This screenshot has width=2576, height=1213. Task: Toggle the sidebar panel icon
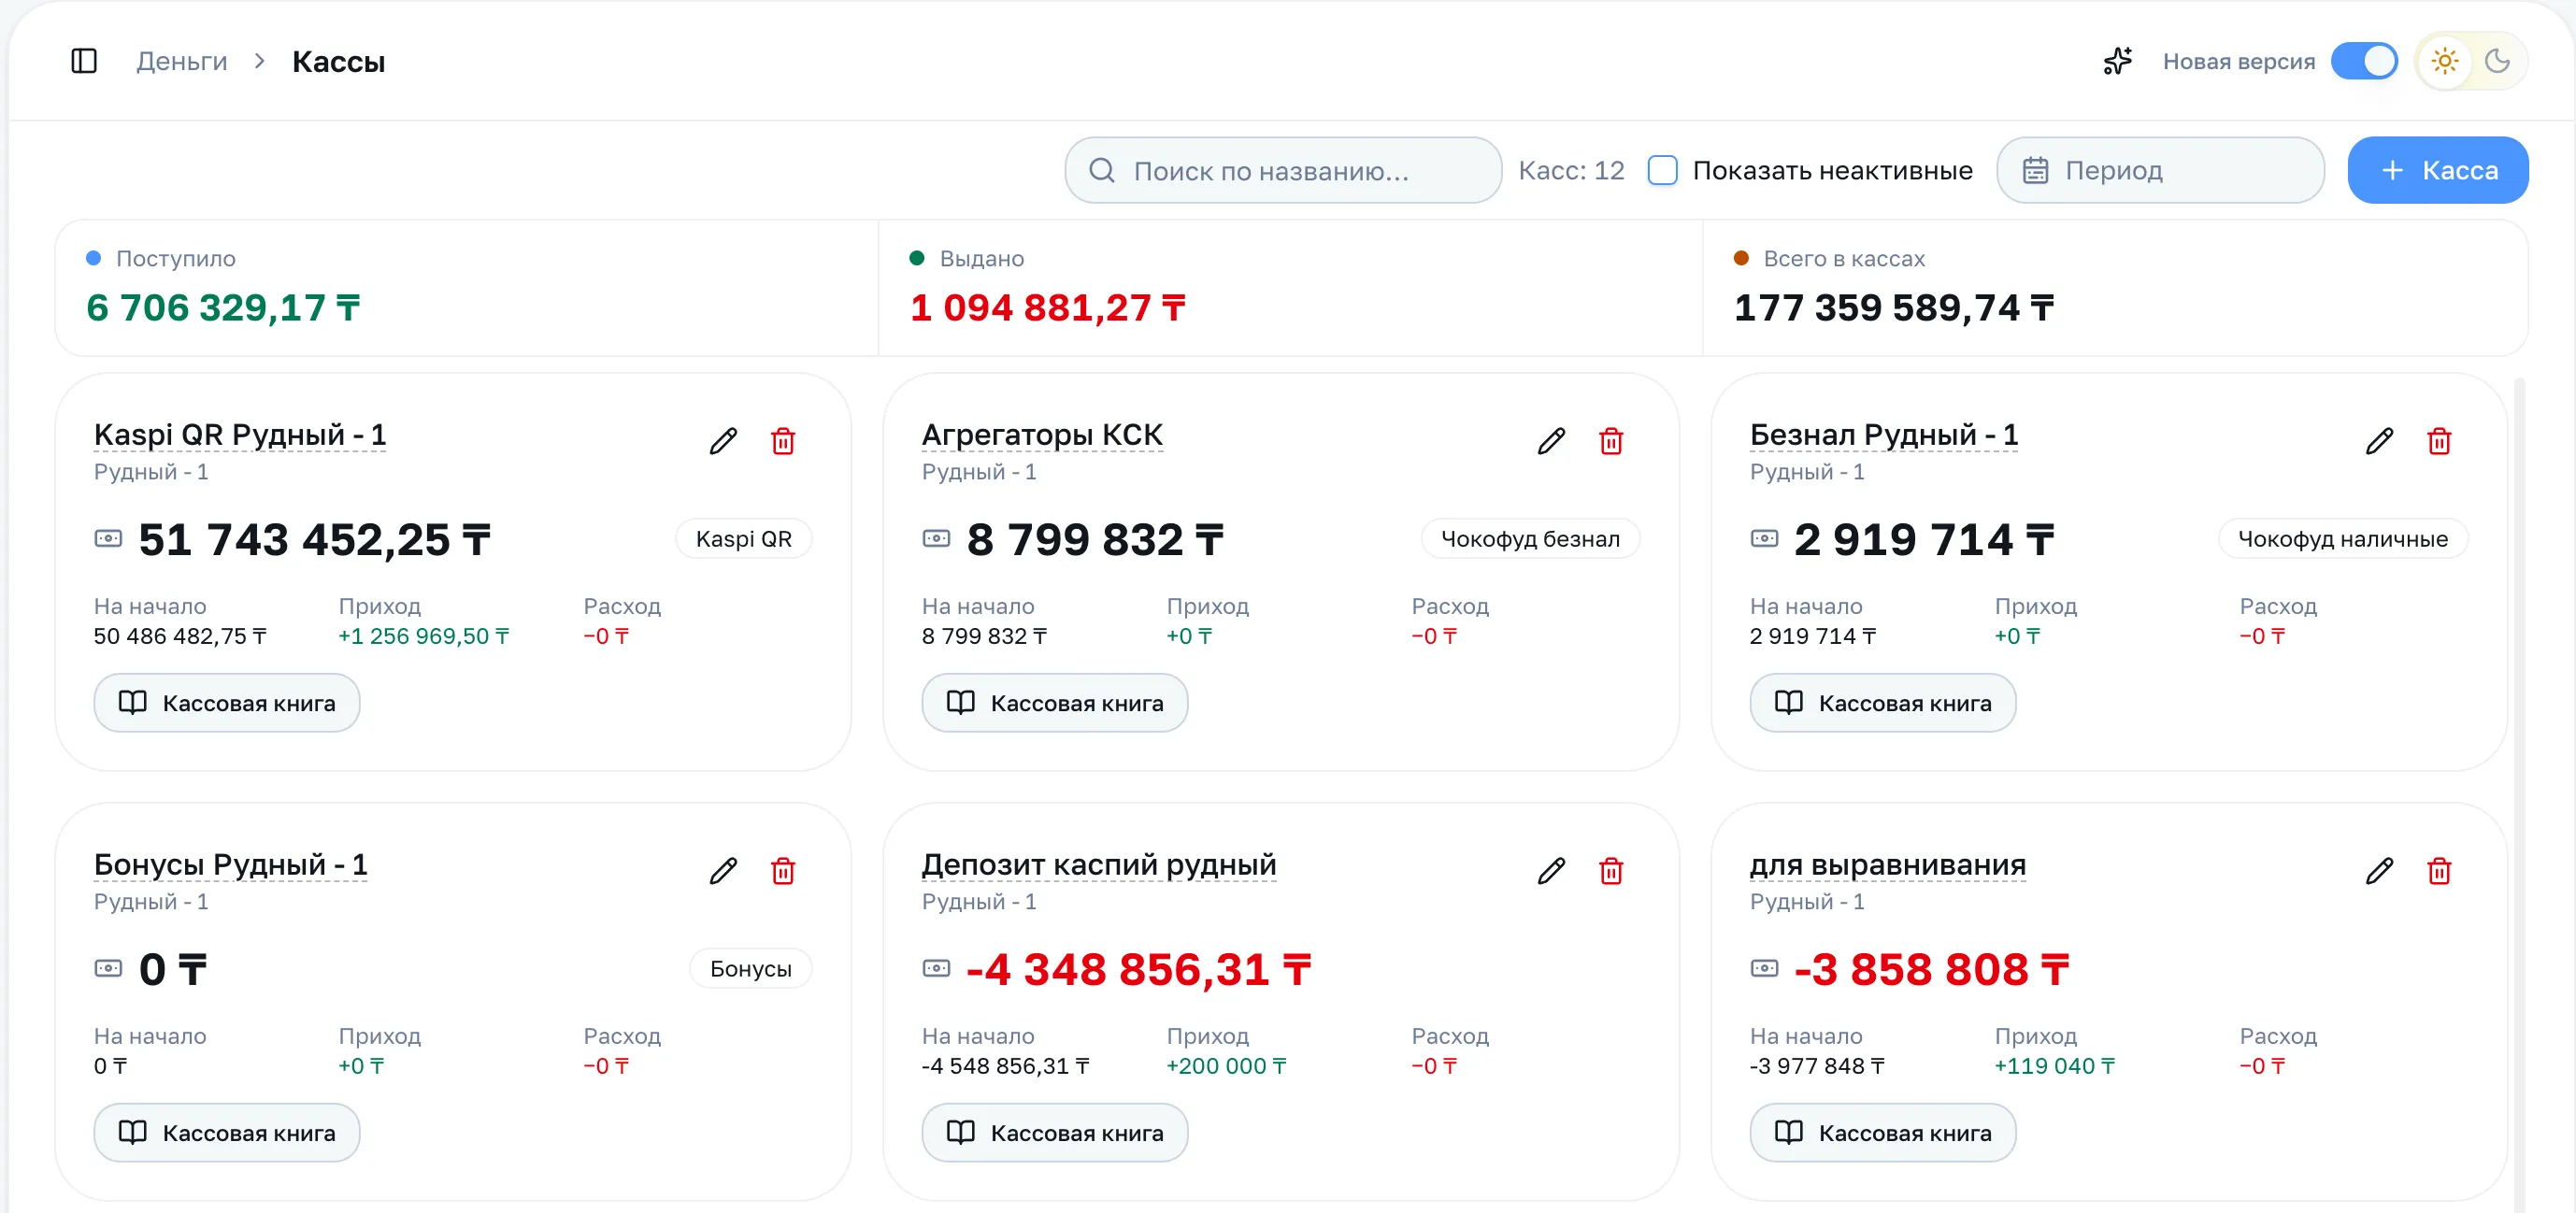(x=84, y=62)
